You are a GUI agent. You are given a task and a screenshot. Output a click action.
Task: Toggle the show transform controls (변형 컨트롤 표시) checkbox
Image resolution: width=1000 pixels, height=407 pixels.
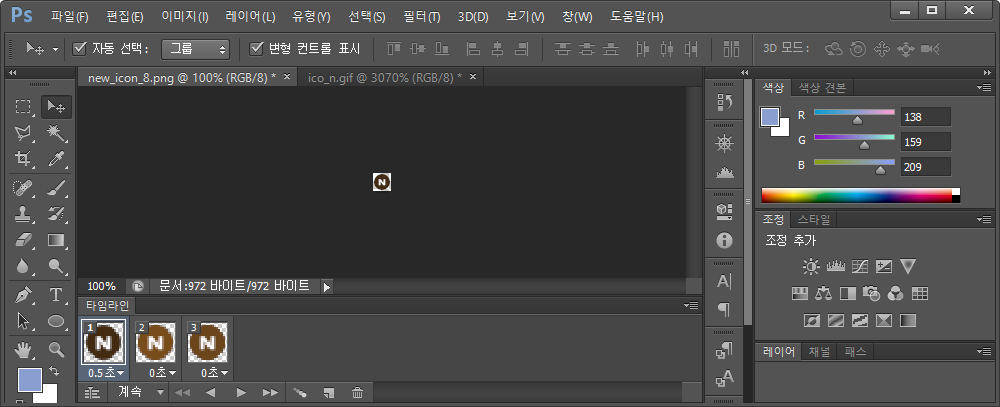(256, 48)
